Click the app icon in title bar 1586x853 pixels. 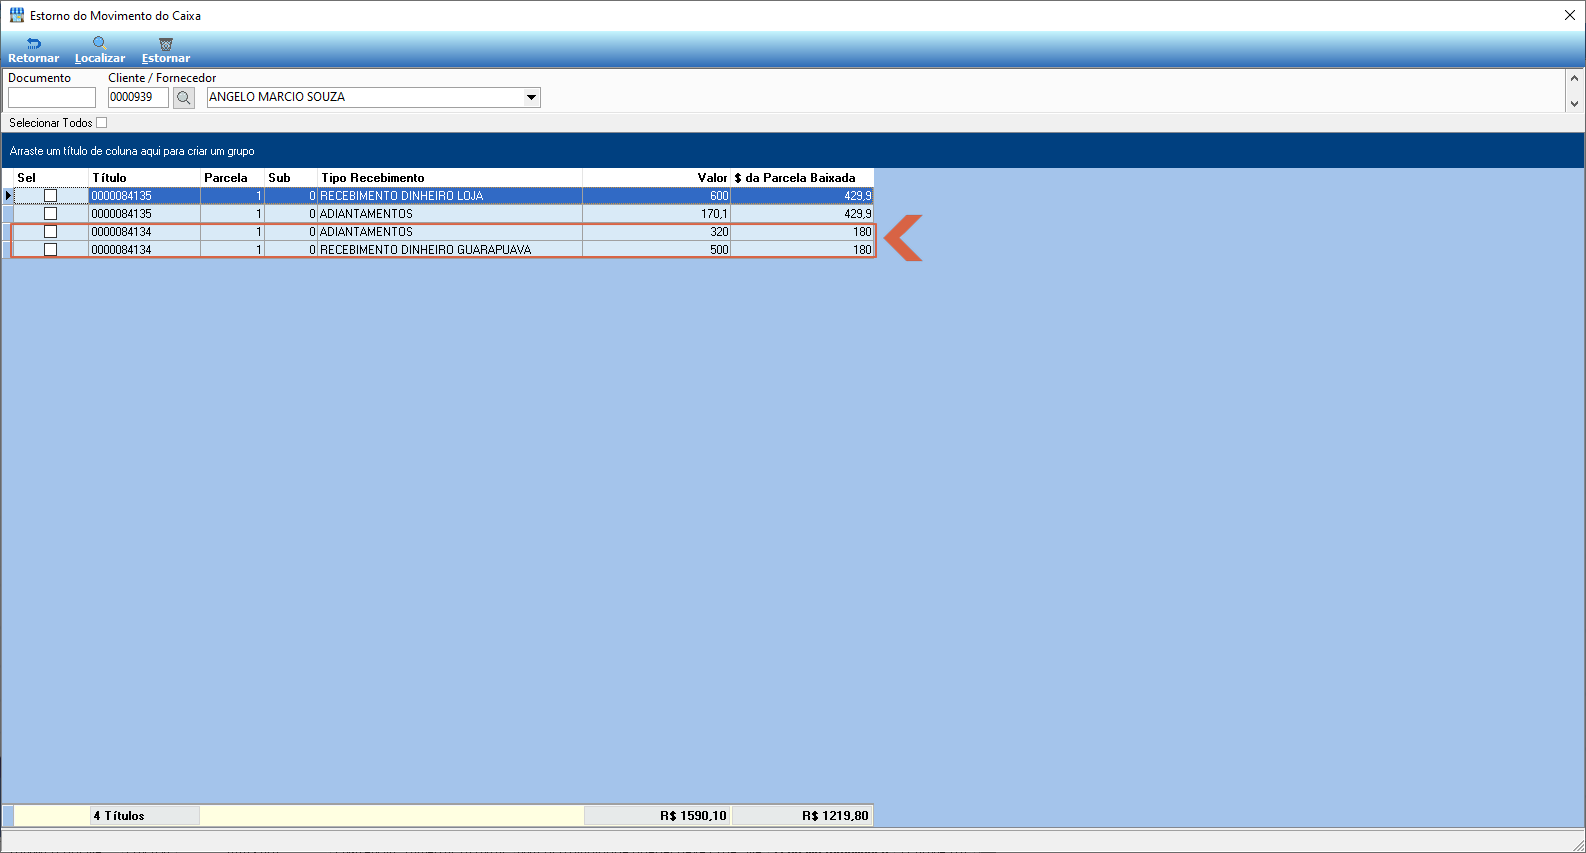coord(17,15)
